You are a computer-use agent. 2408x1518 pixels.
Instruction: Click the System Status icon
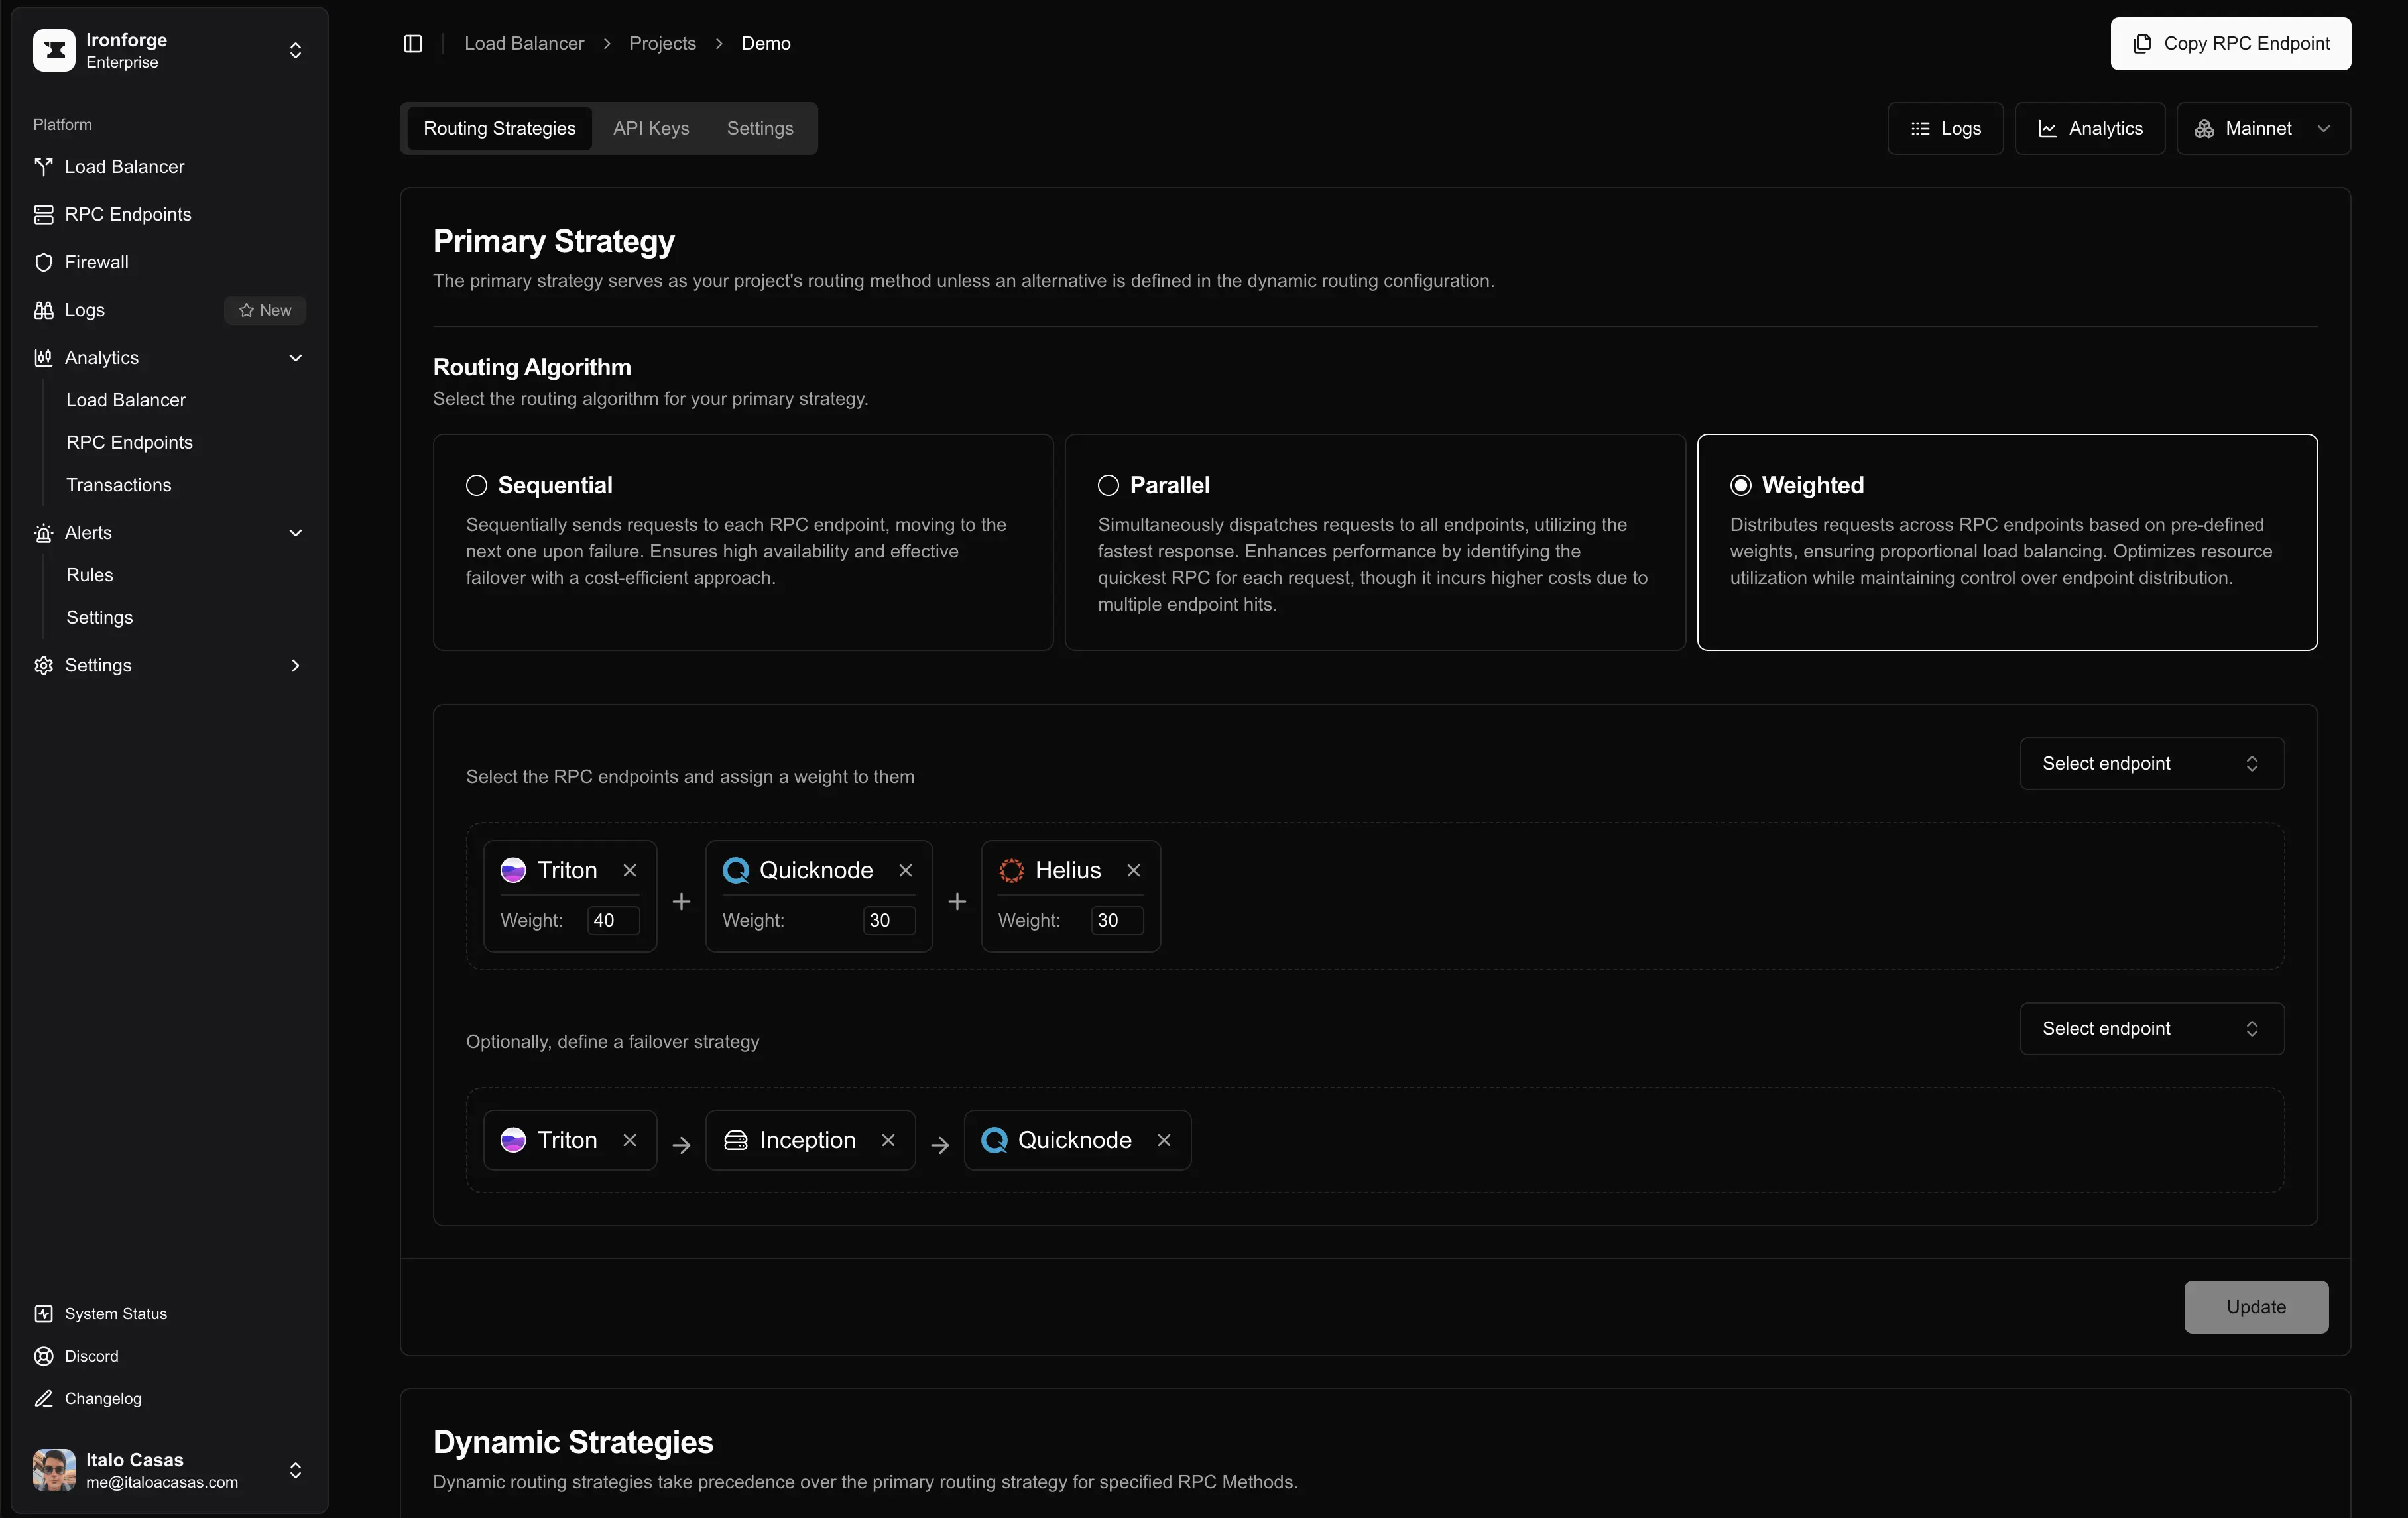click(x=43, y=1314)
